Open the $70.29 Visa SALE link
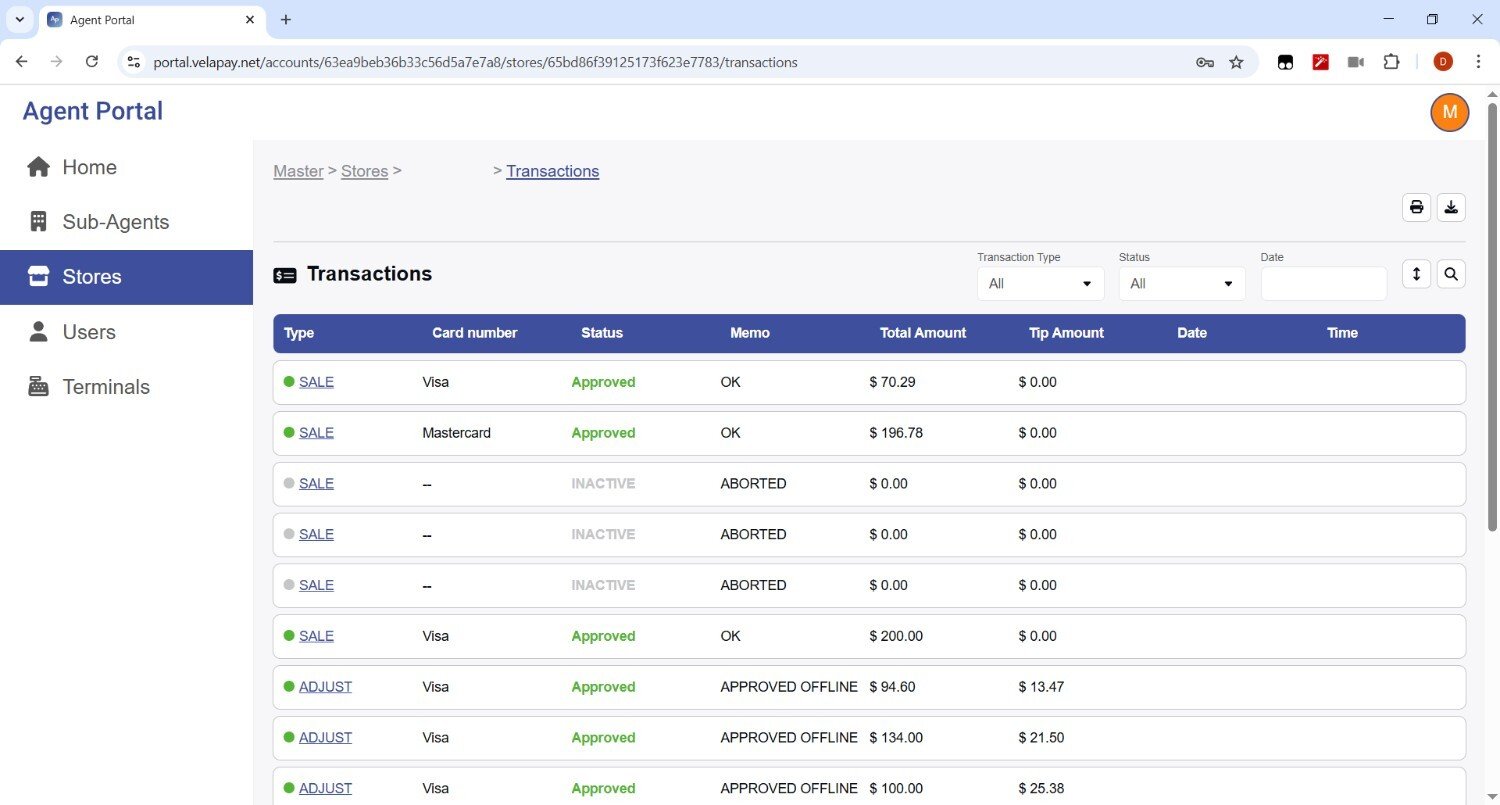The height and width of the screenshot is (805, 1500). pos(316,382)
